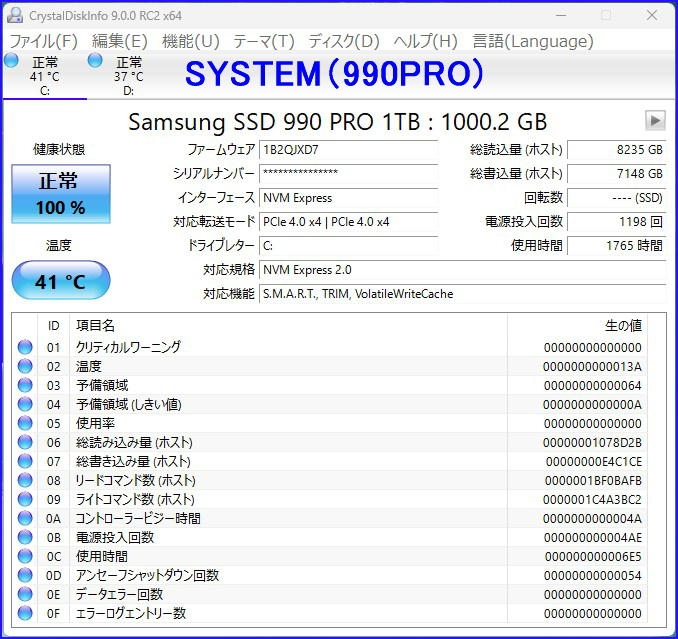Click the power on count 1198 回
The height and width of the screenshot is (639, 678).
click(x=617, y=222)
